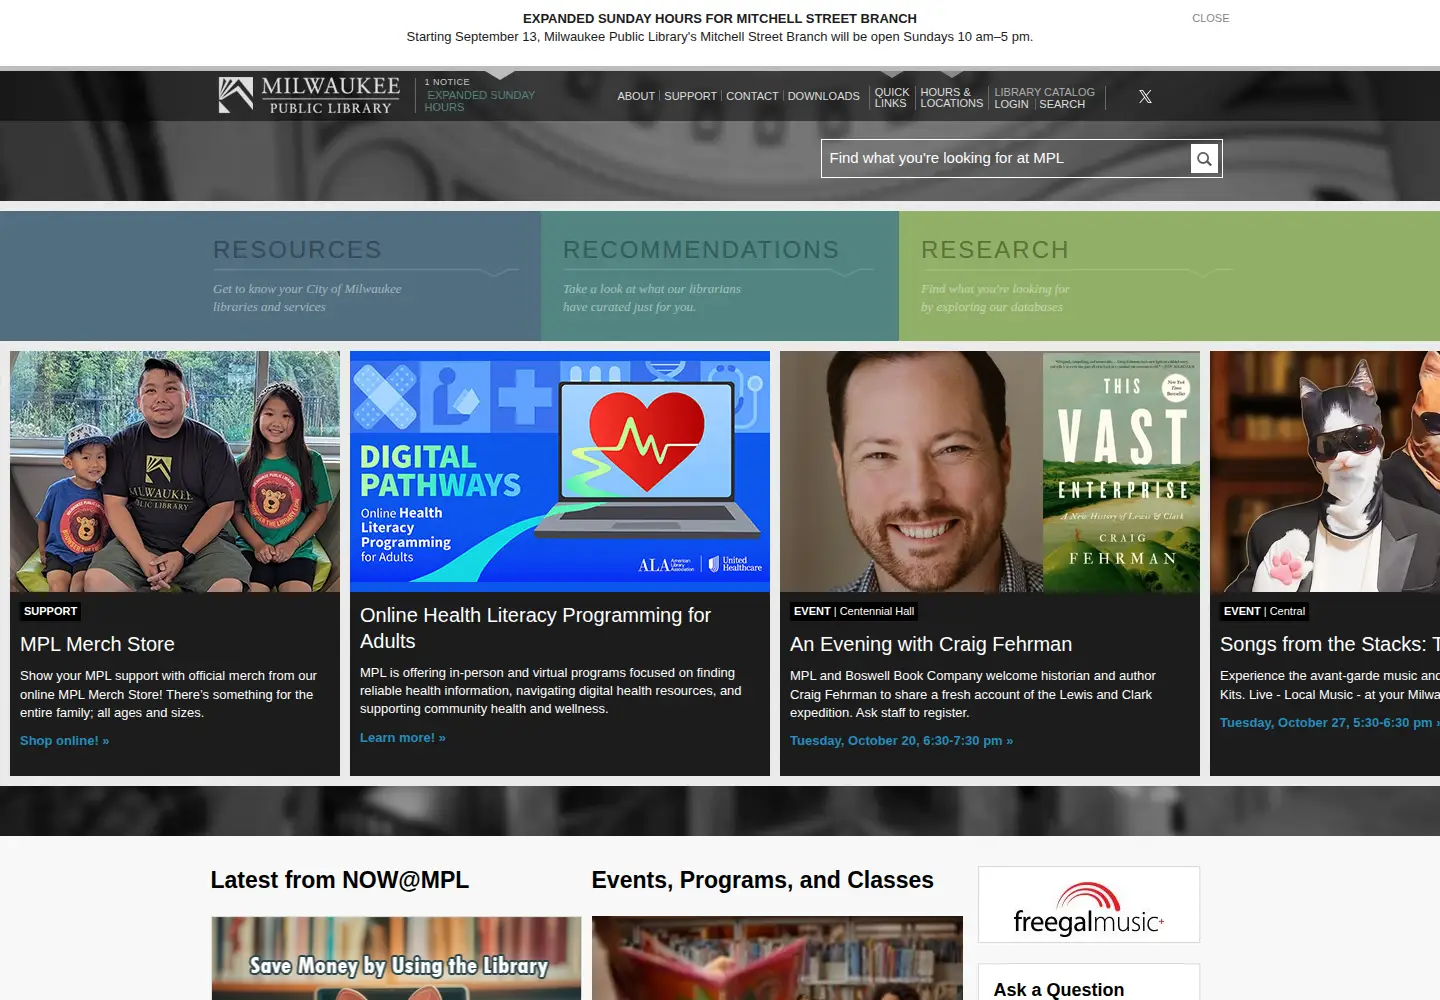
Task: Expand the 1 Notice Expanded Sunday Hours item
Action: (x=480, y=96)
